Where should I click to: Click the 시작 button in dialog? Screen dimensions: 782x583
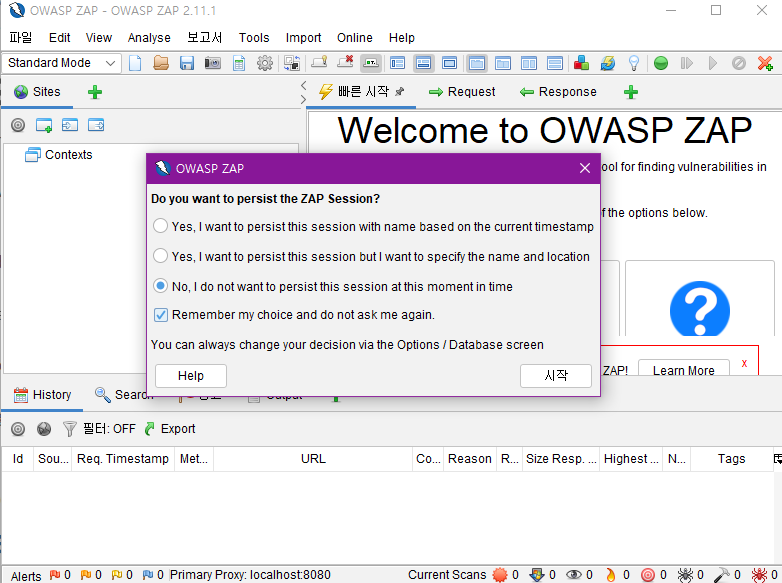coord(556,376)
